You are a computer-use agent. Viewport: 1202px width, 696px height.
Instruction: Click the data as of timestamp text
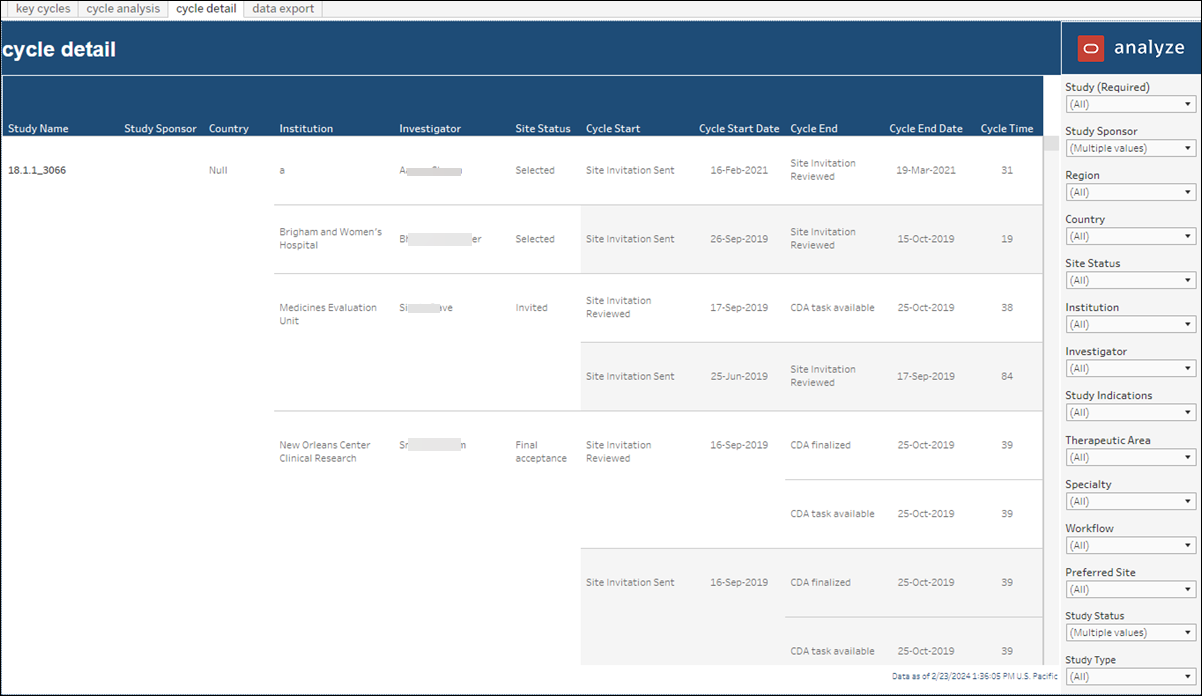point(974,677)
